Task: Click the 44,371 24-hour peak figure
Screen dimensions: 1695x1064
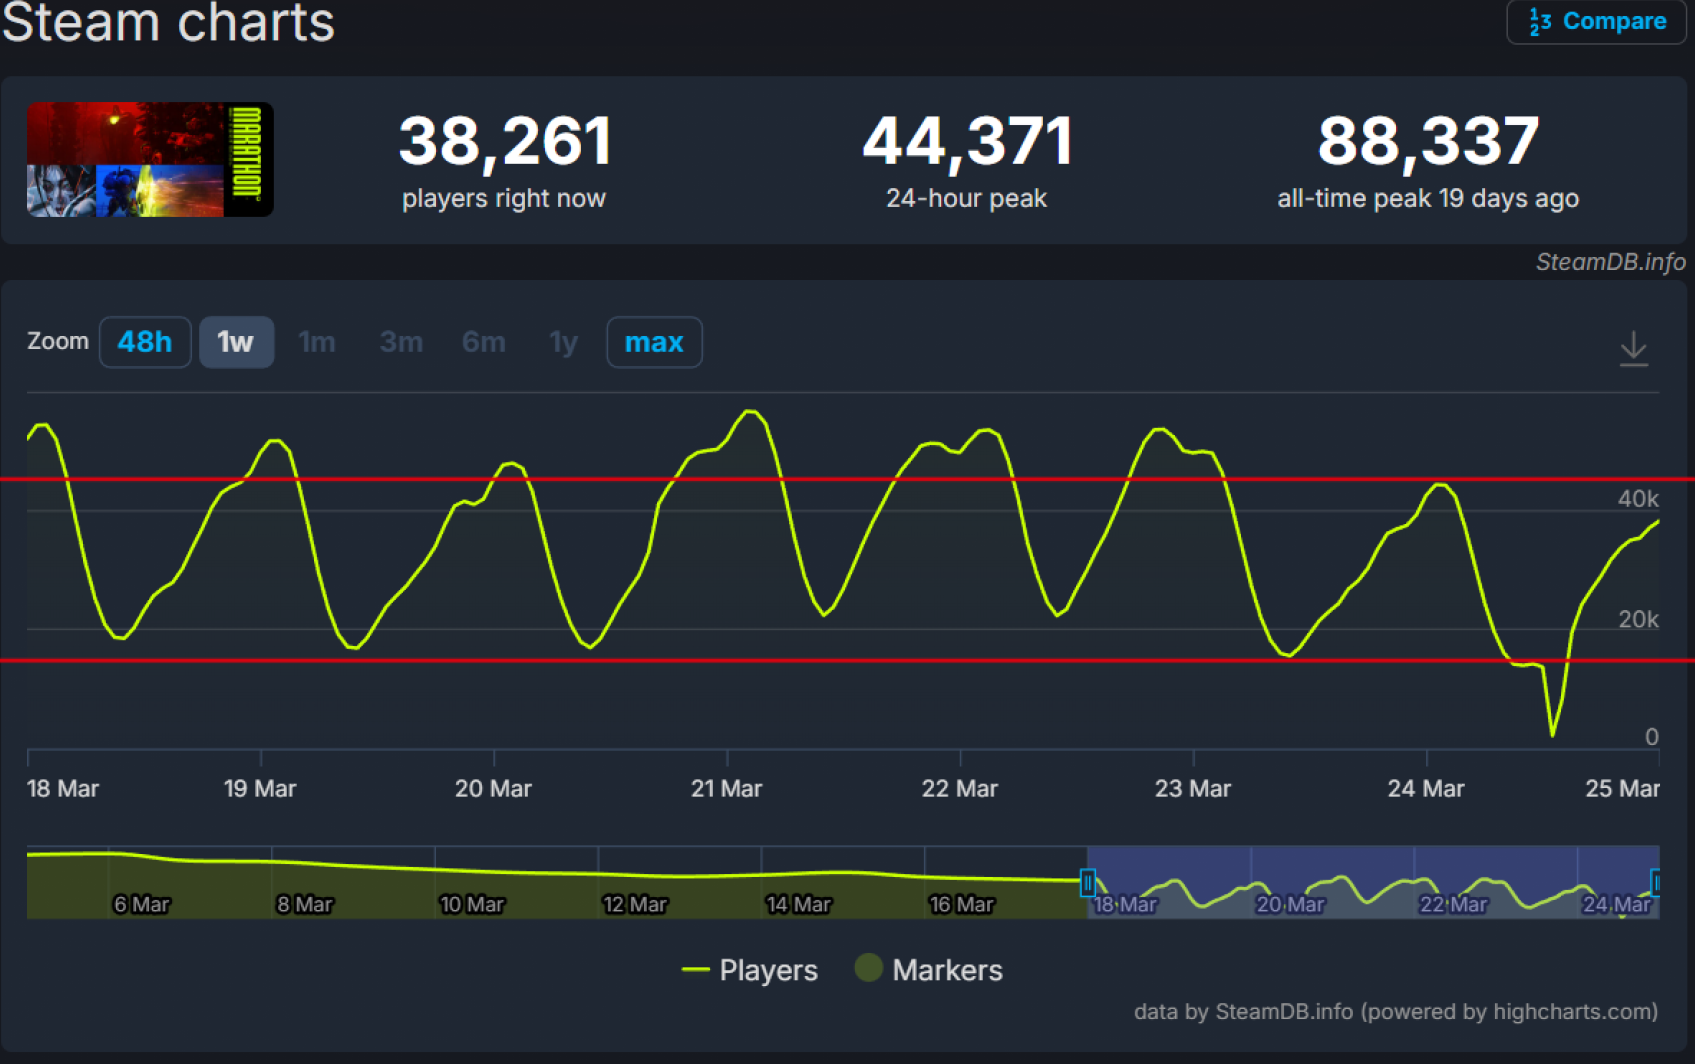Action: [967, 141]
